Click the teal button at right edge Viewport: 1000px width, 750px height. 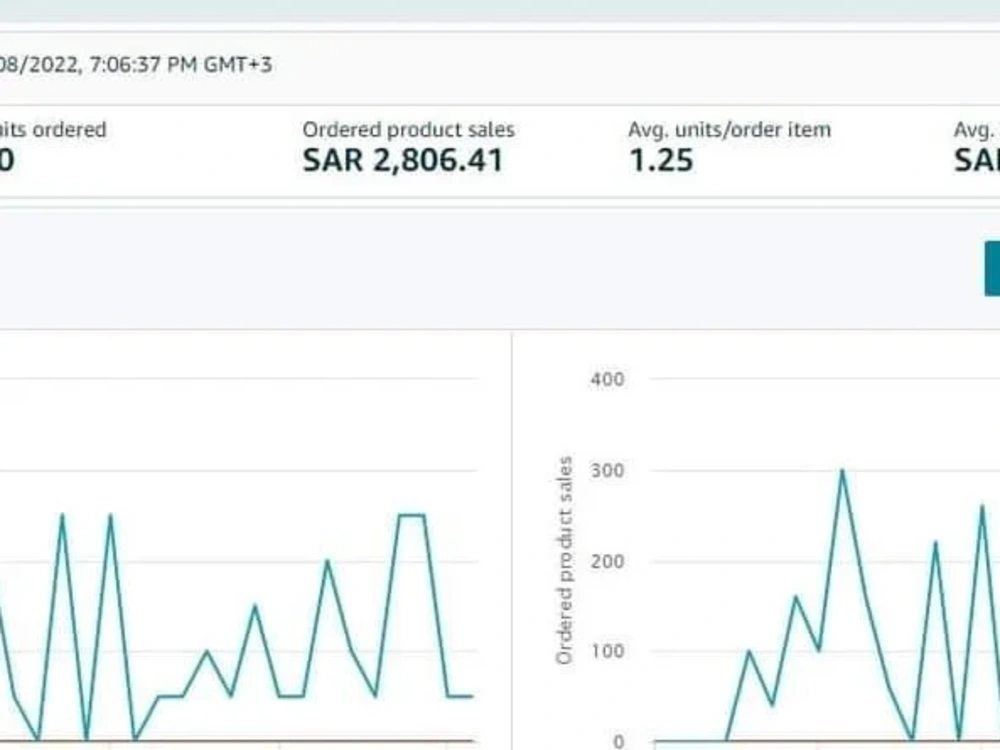992,268
